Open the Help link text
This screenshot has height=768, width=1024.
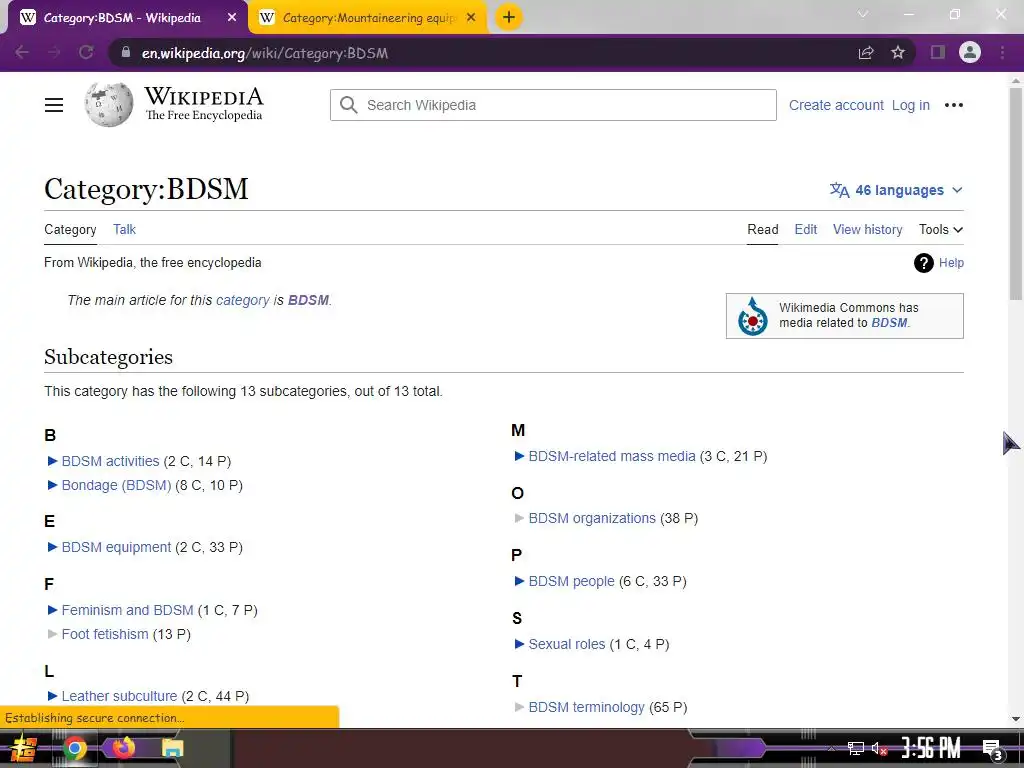(x=951, y=263)
